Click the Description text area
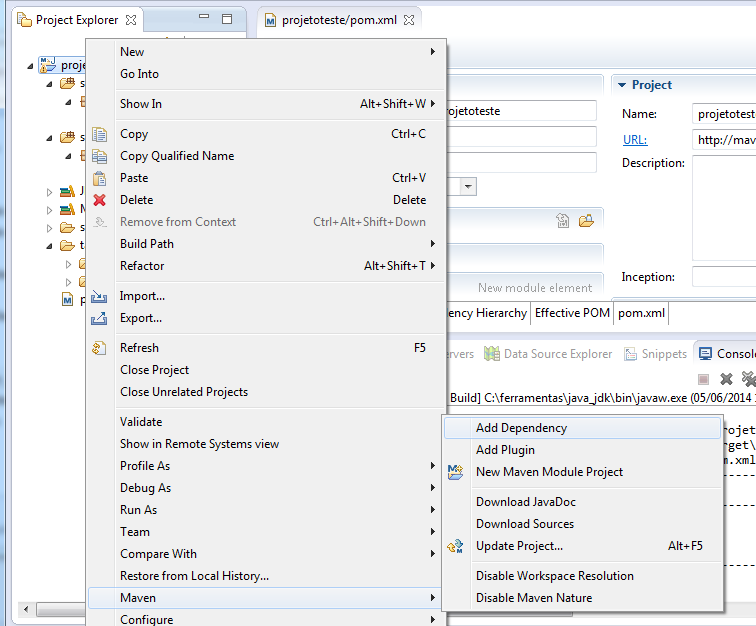Viewport: 756px width, 626px height. tap(724, 208)
